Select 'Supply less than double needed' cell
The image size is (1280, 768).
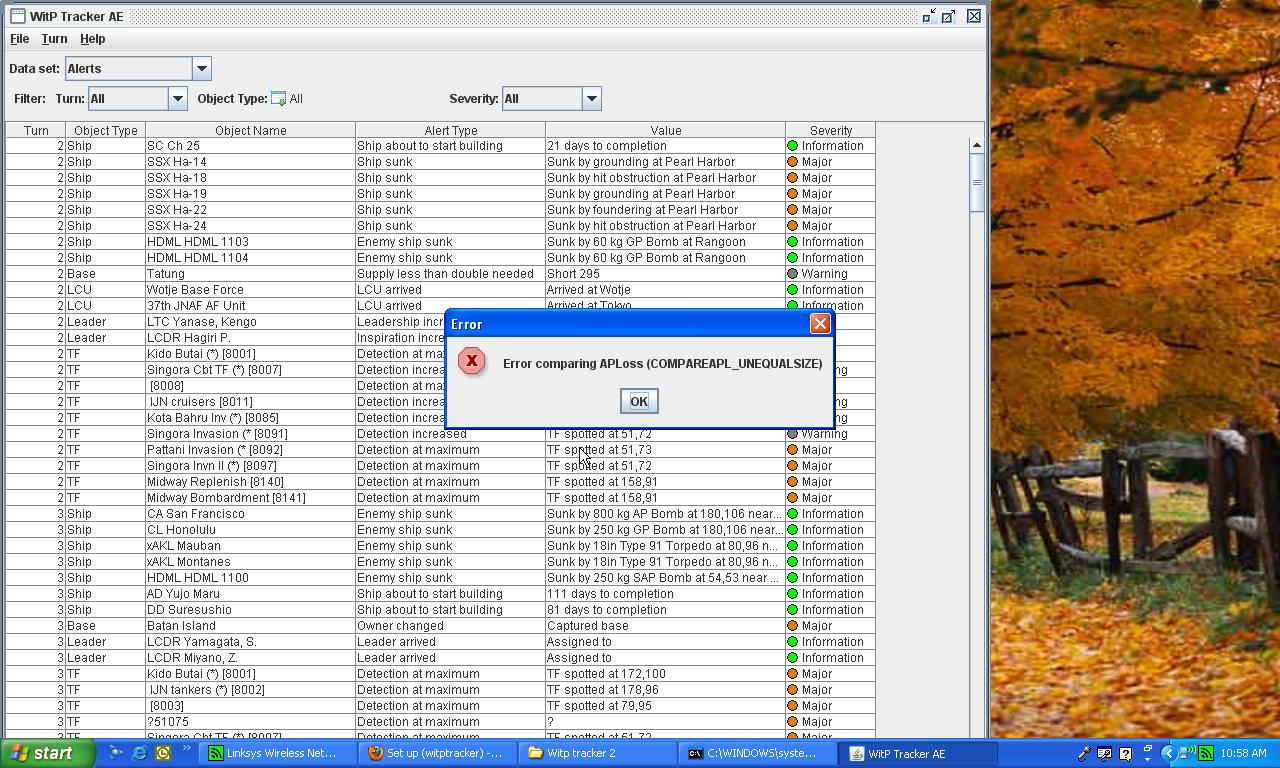(x=451, y=274)
